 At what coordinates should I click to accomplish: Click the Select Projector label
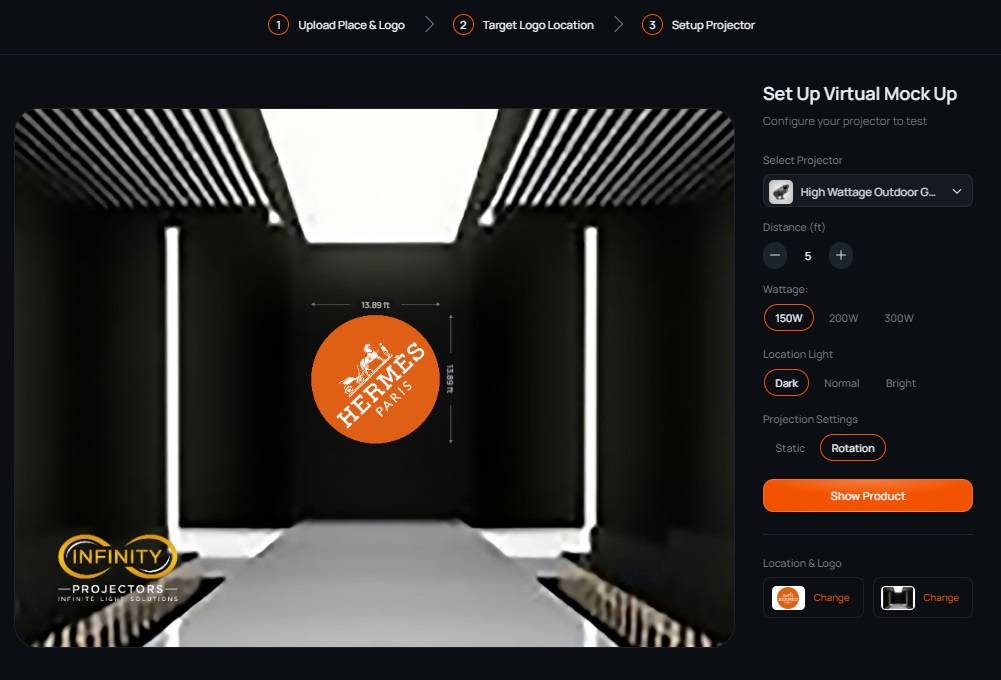(x=802, y=160)
